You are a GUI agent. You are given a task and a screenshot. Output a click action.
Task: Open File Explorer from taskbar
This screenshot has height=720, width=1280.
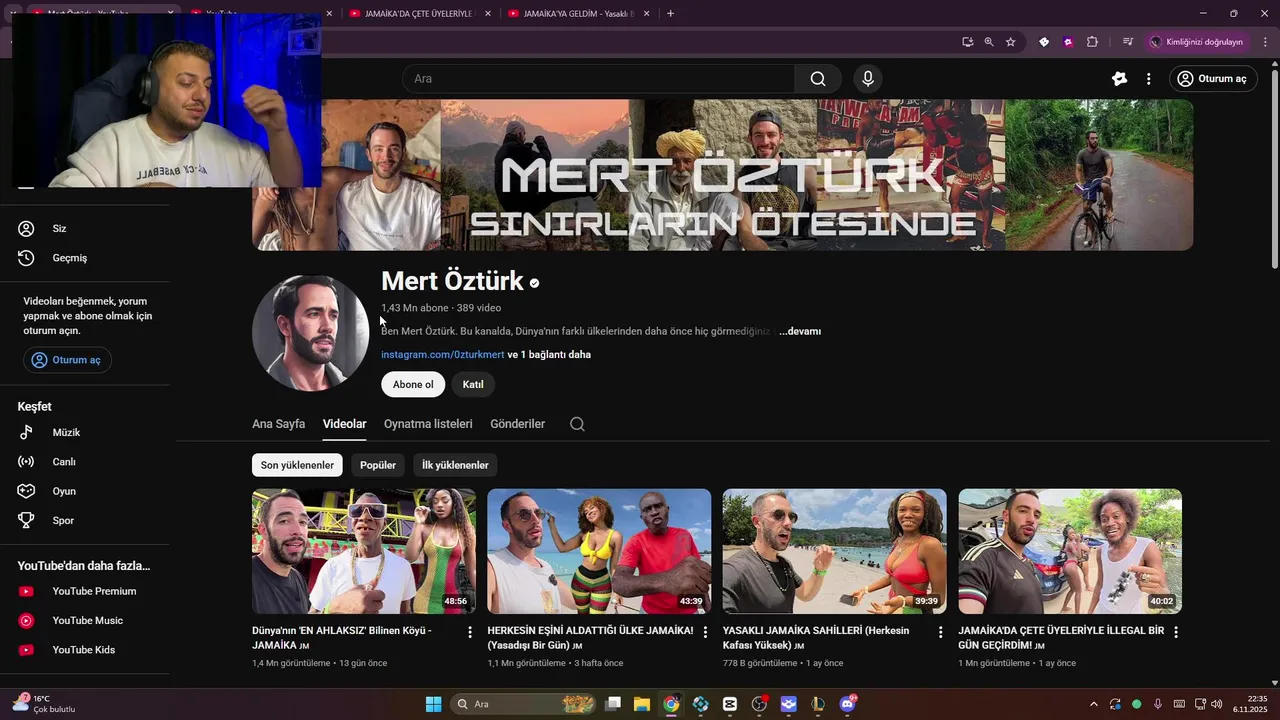click(x=641, y=704)
